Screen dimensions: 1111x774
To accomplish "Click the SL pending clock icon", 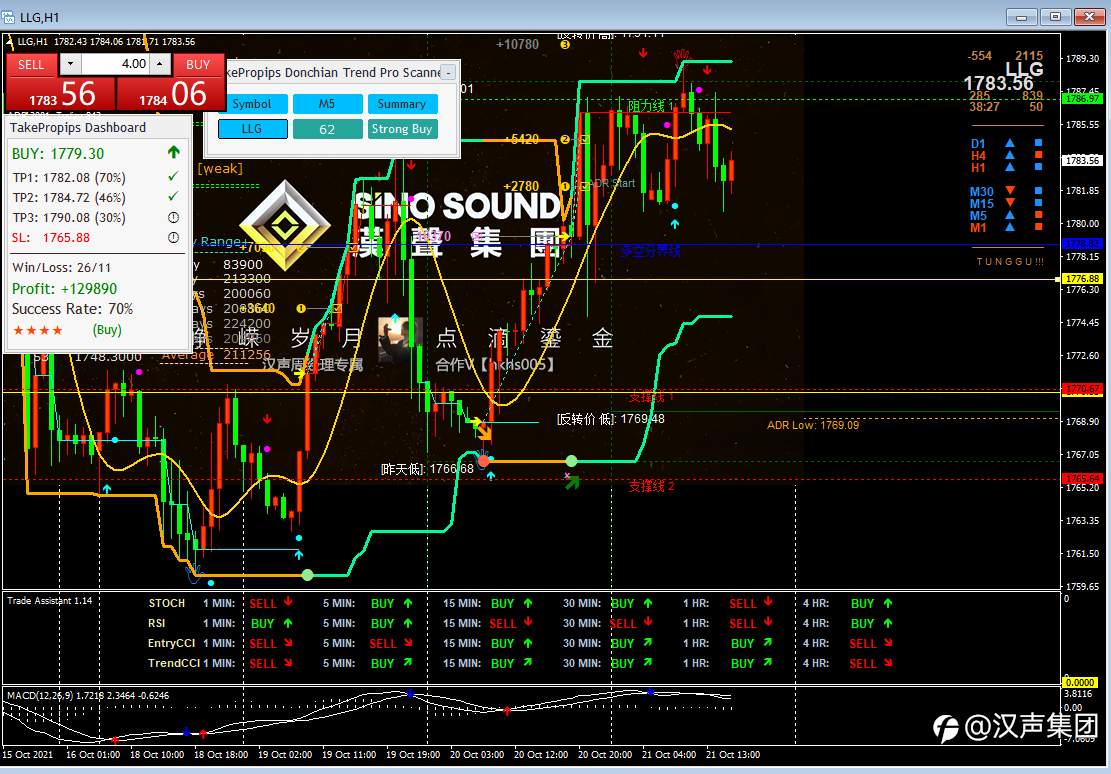I will (174, 237).
